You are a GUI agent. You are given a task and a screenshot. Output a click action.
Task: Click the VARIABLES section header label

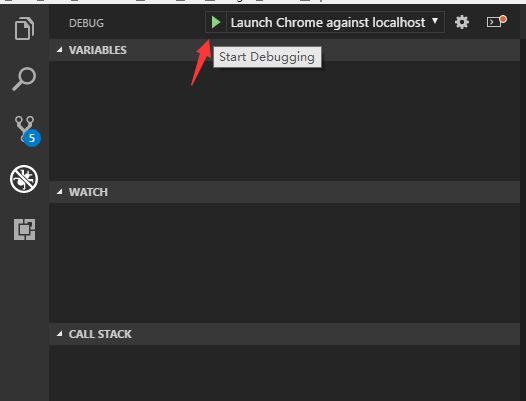[98, 50]
